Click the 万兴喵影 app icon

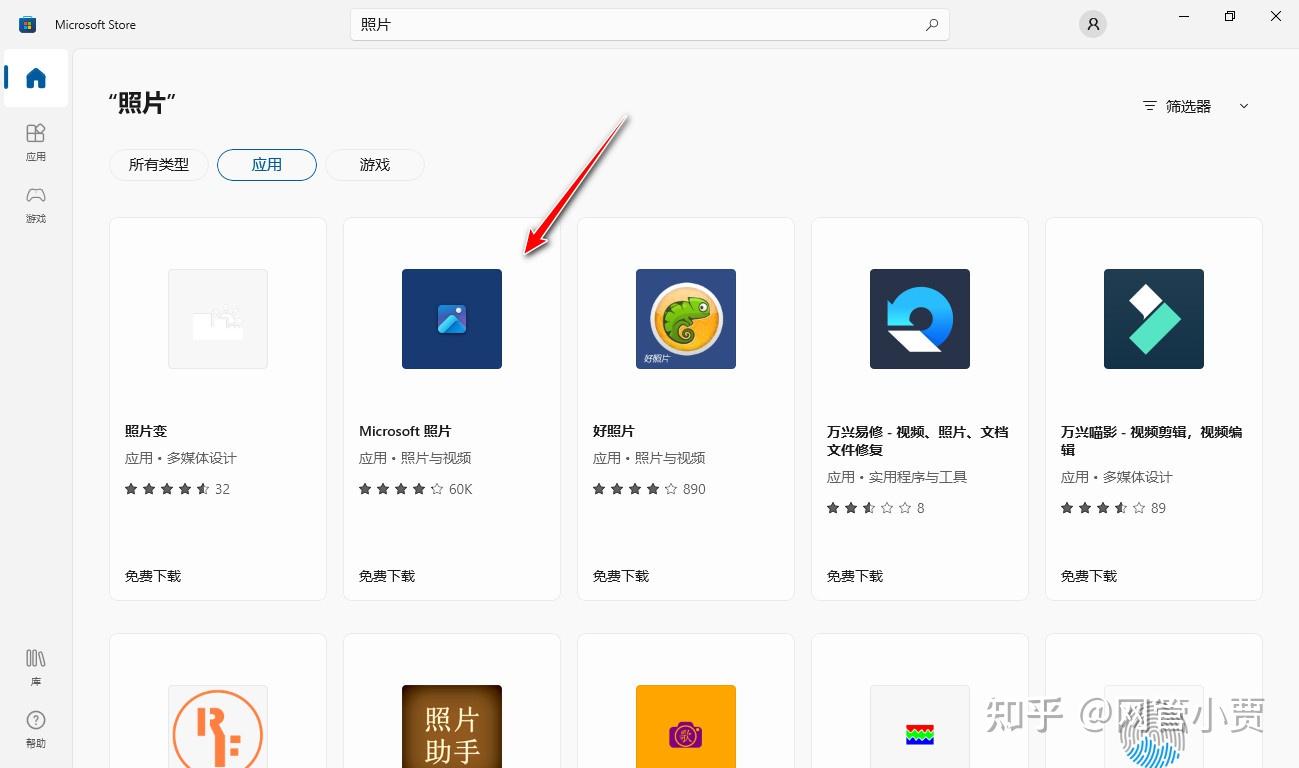pyautogui.click(x=1154, y=319)
